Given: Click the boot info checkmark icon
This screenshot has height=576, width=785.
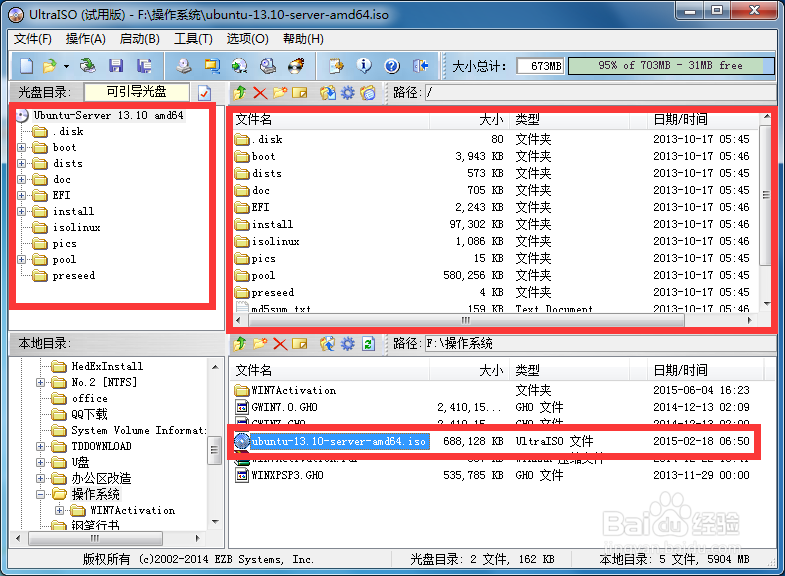Looking at the screenshot, I should coord(205,93).
